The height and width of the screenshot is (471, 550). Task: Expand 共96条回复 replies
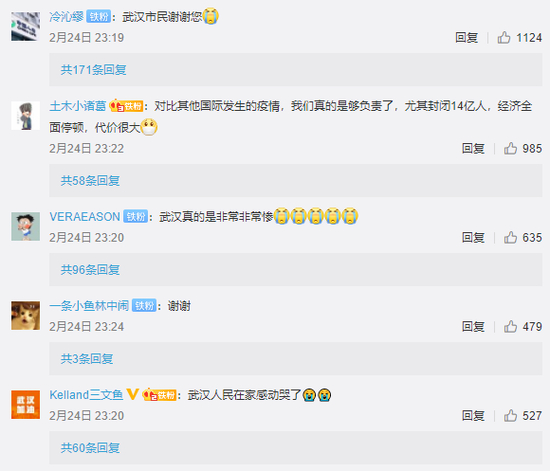tap(90, 270)
